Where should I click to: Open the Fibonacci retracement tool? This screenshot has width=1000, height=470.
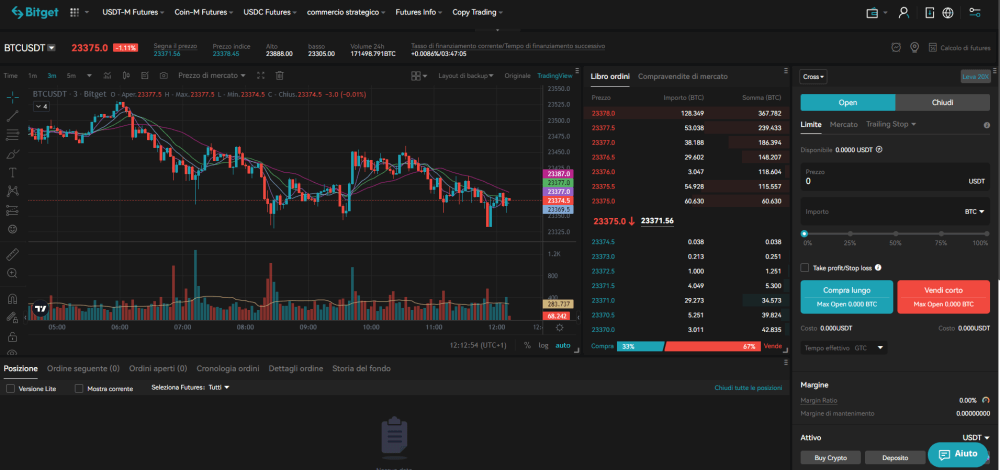click(x=12, y=135)
